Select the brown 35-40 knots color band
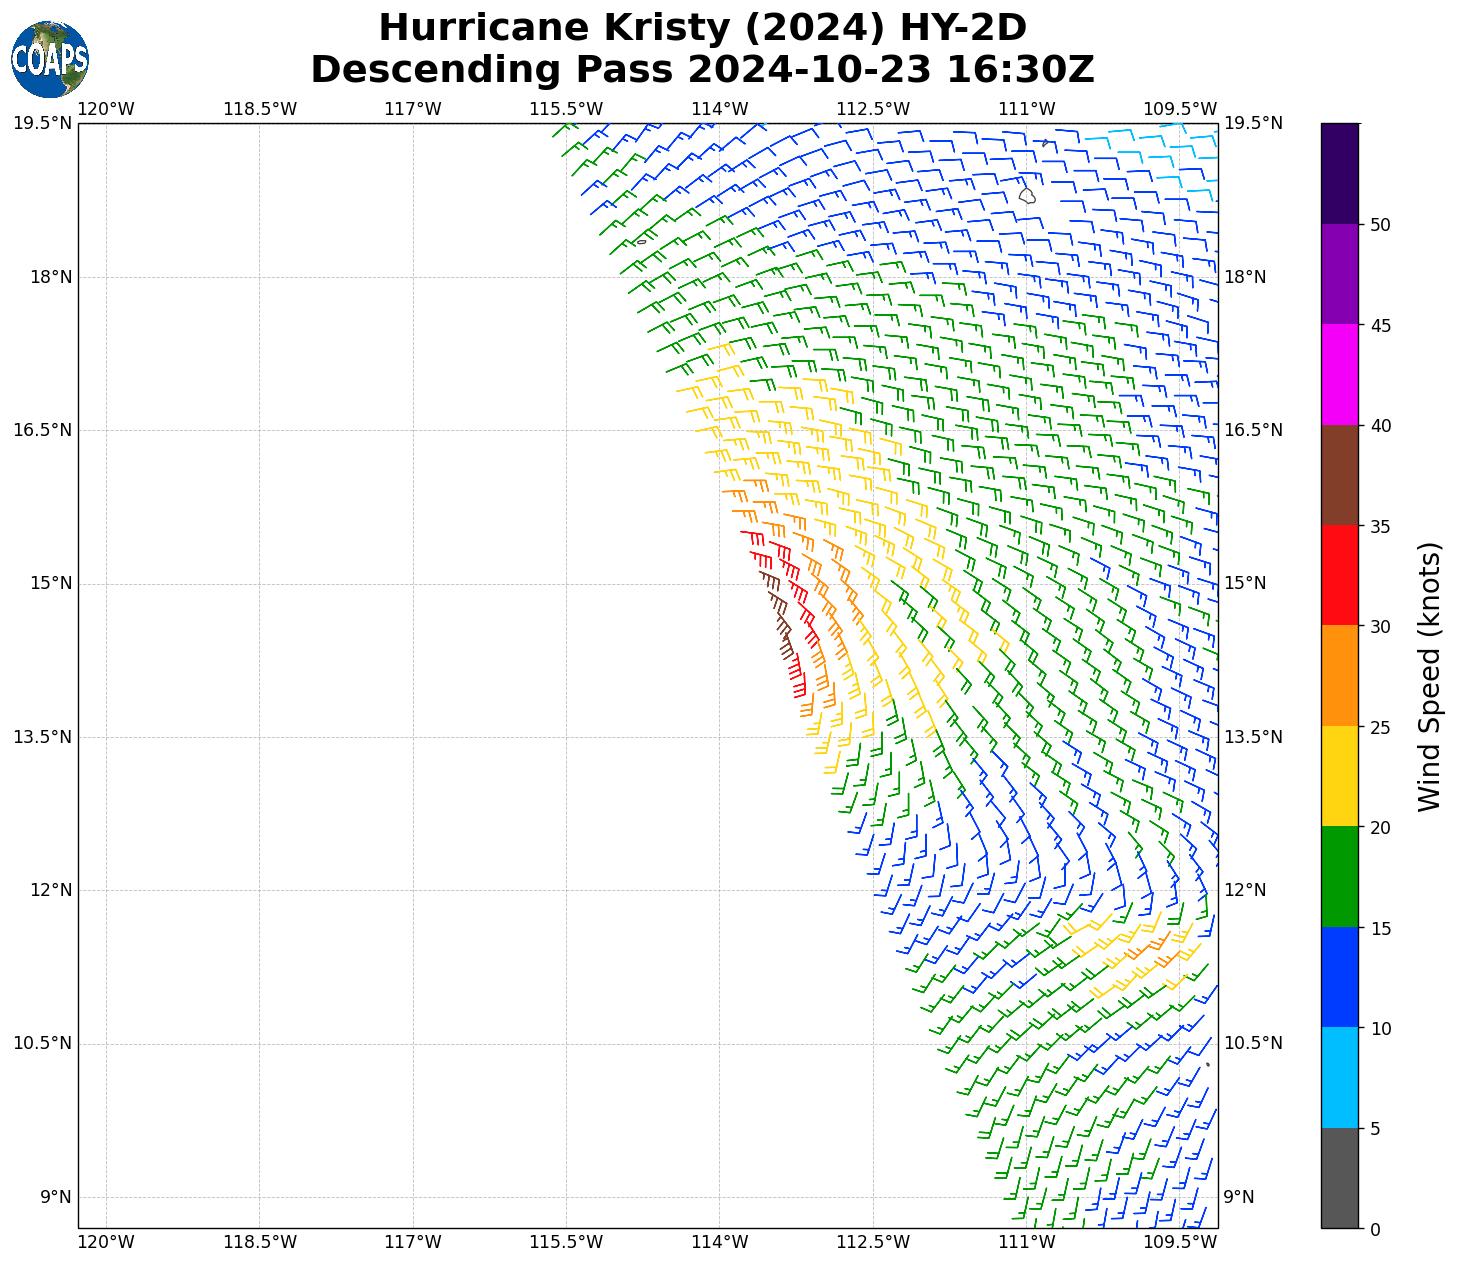The height and width of the screenshot is (1264, 1458). pyautogui.click(x=1339, y=475)
